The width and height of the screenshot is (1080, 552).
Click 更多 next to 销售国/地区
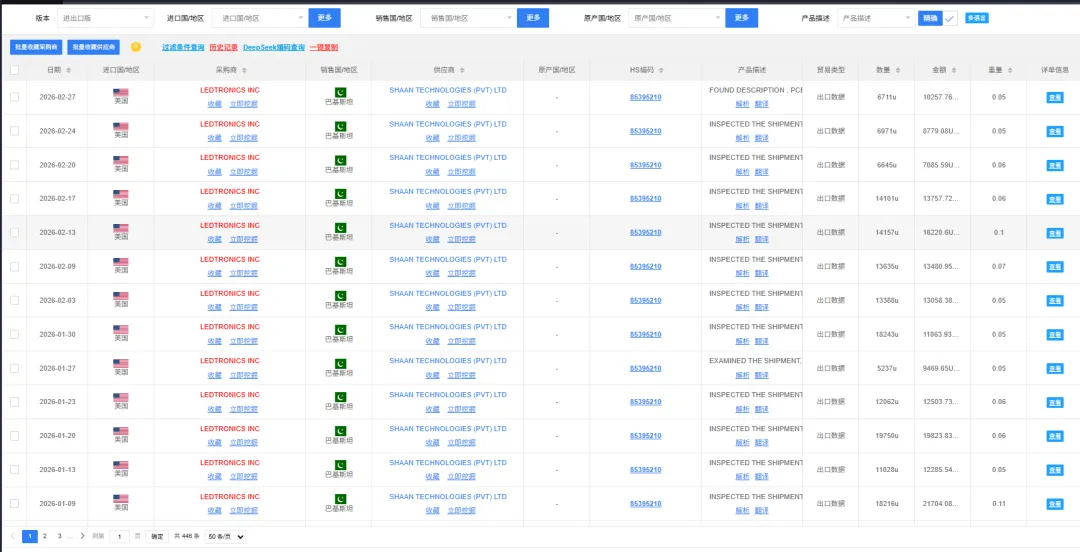pyautogui.click(x=533, y=18)
